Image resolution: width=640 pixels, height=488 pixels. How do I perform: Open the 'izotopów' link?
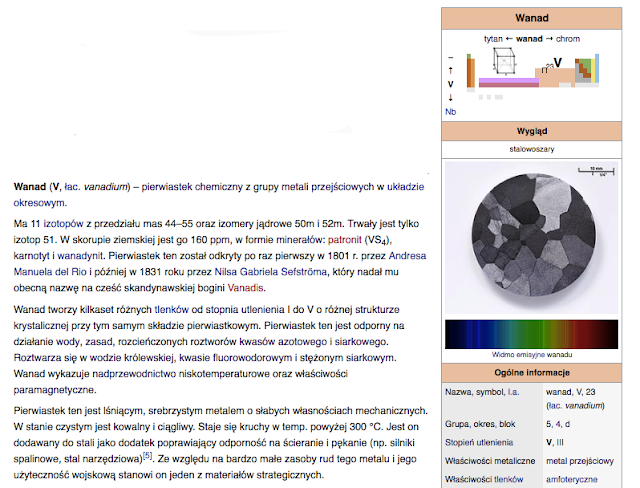point(63,224)
